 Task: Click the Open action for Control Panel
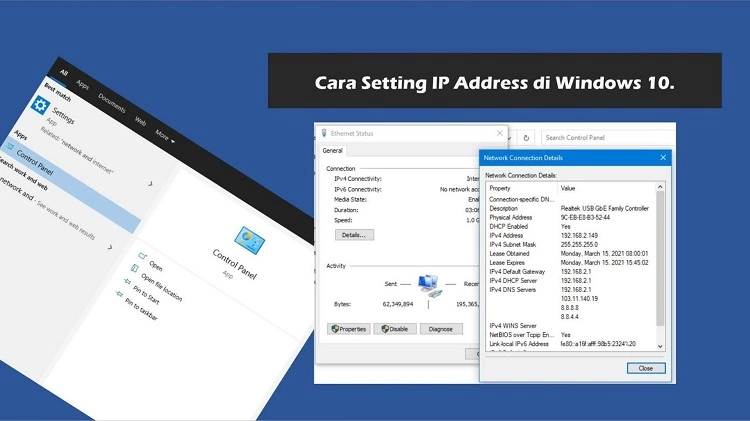(156, 265)
